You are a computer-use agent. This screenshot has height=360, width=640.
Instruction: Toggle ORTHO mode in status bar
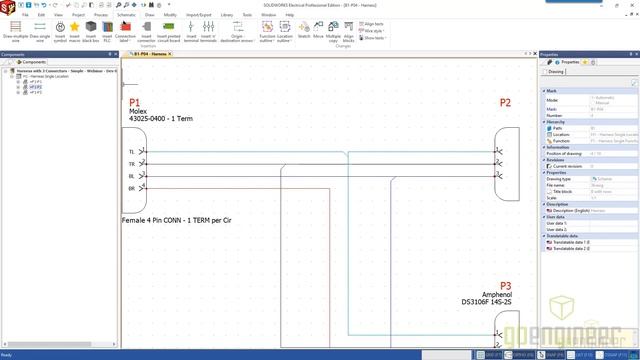pos(519,355)
